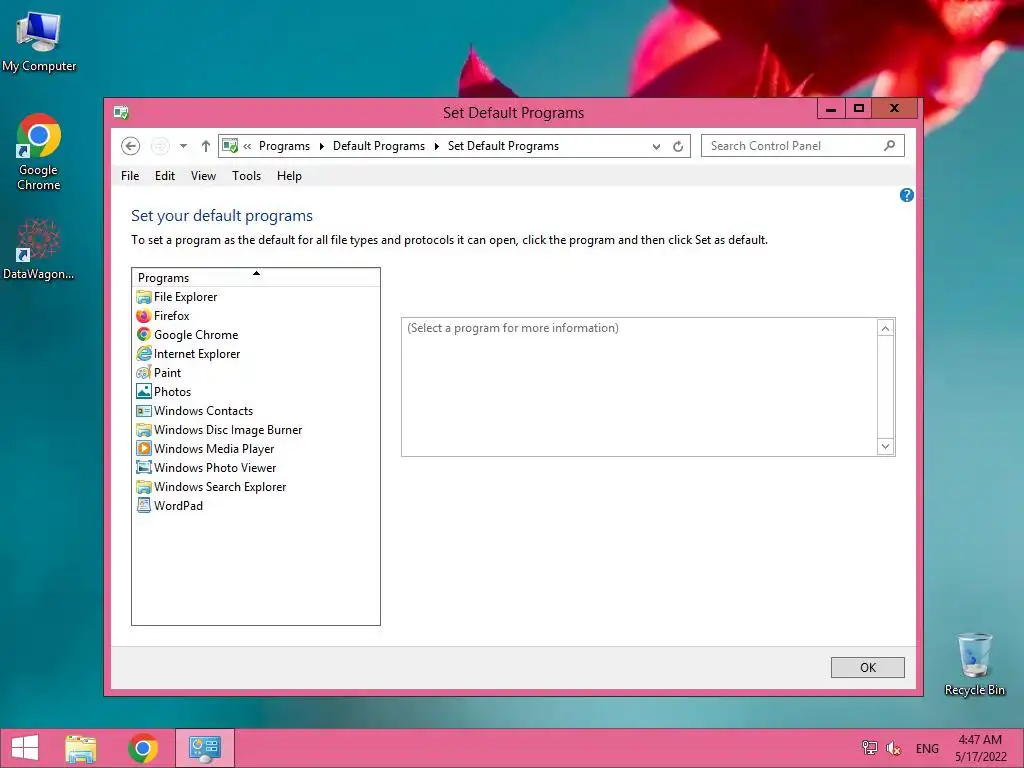Screen dimensions: 1024x768
Task: Open the File menu
Action: point(130,176)
